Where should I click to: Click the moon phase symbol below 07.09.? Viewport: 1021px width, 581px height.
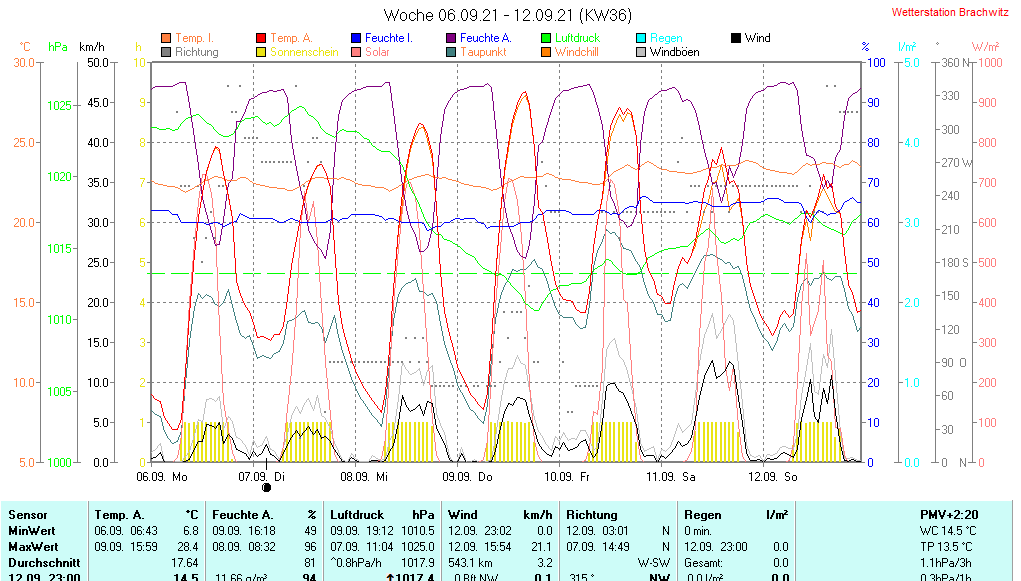click(267, 488)
